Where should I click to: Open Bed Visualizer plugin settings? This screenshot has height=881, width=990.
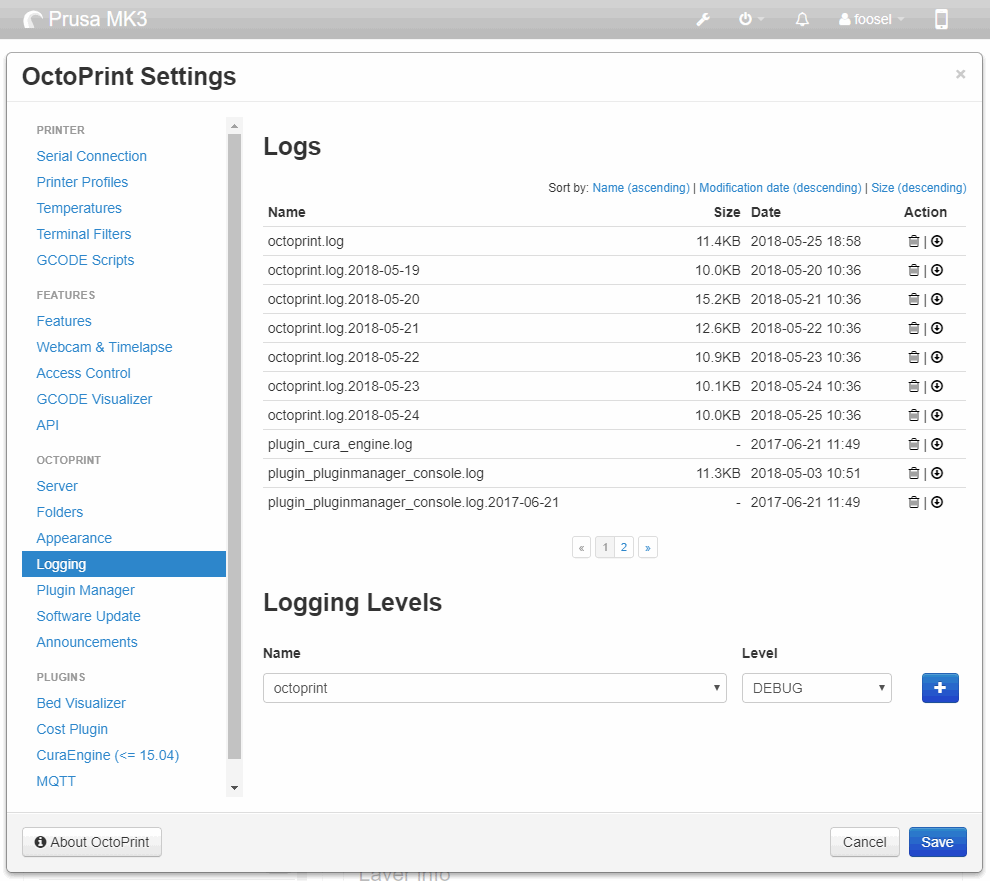(x=81, y=703)
